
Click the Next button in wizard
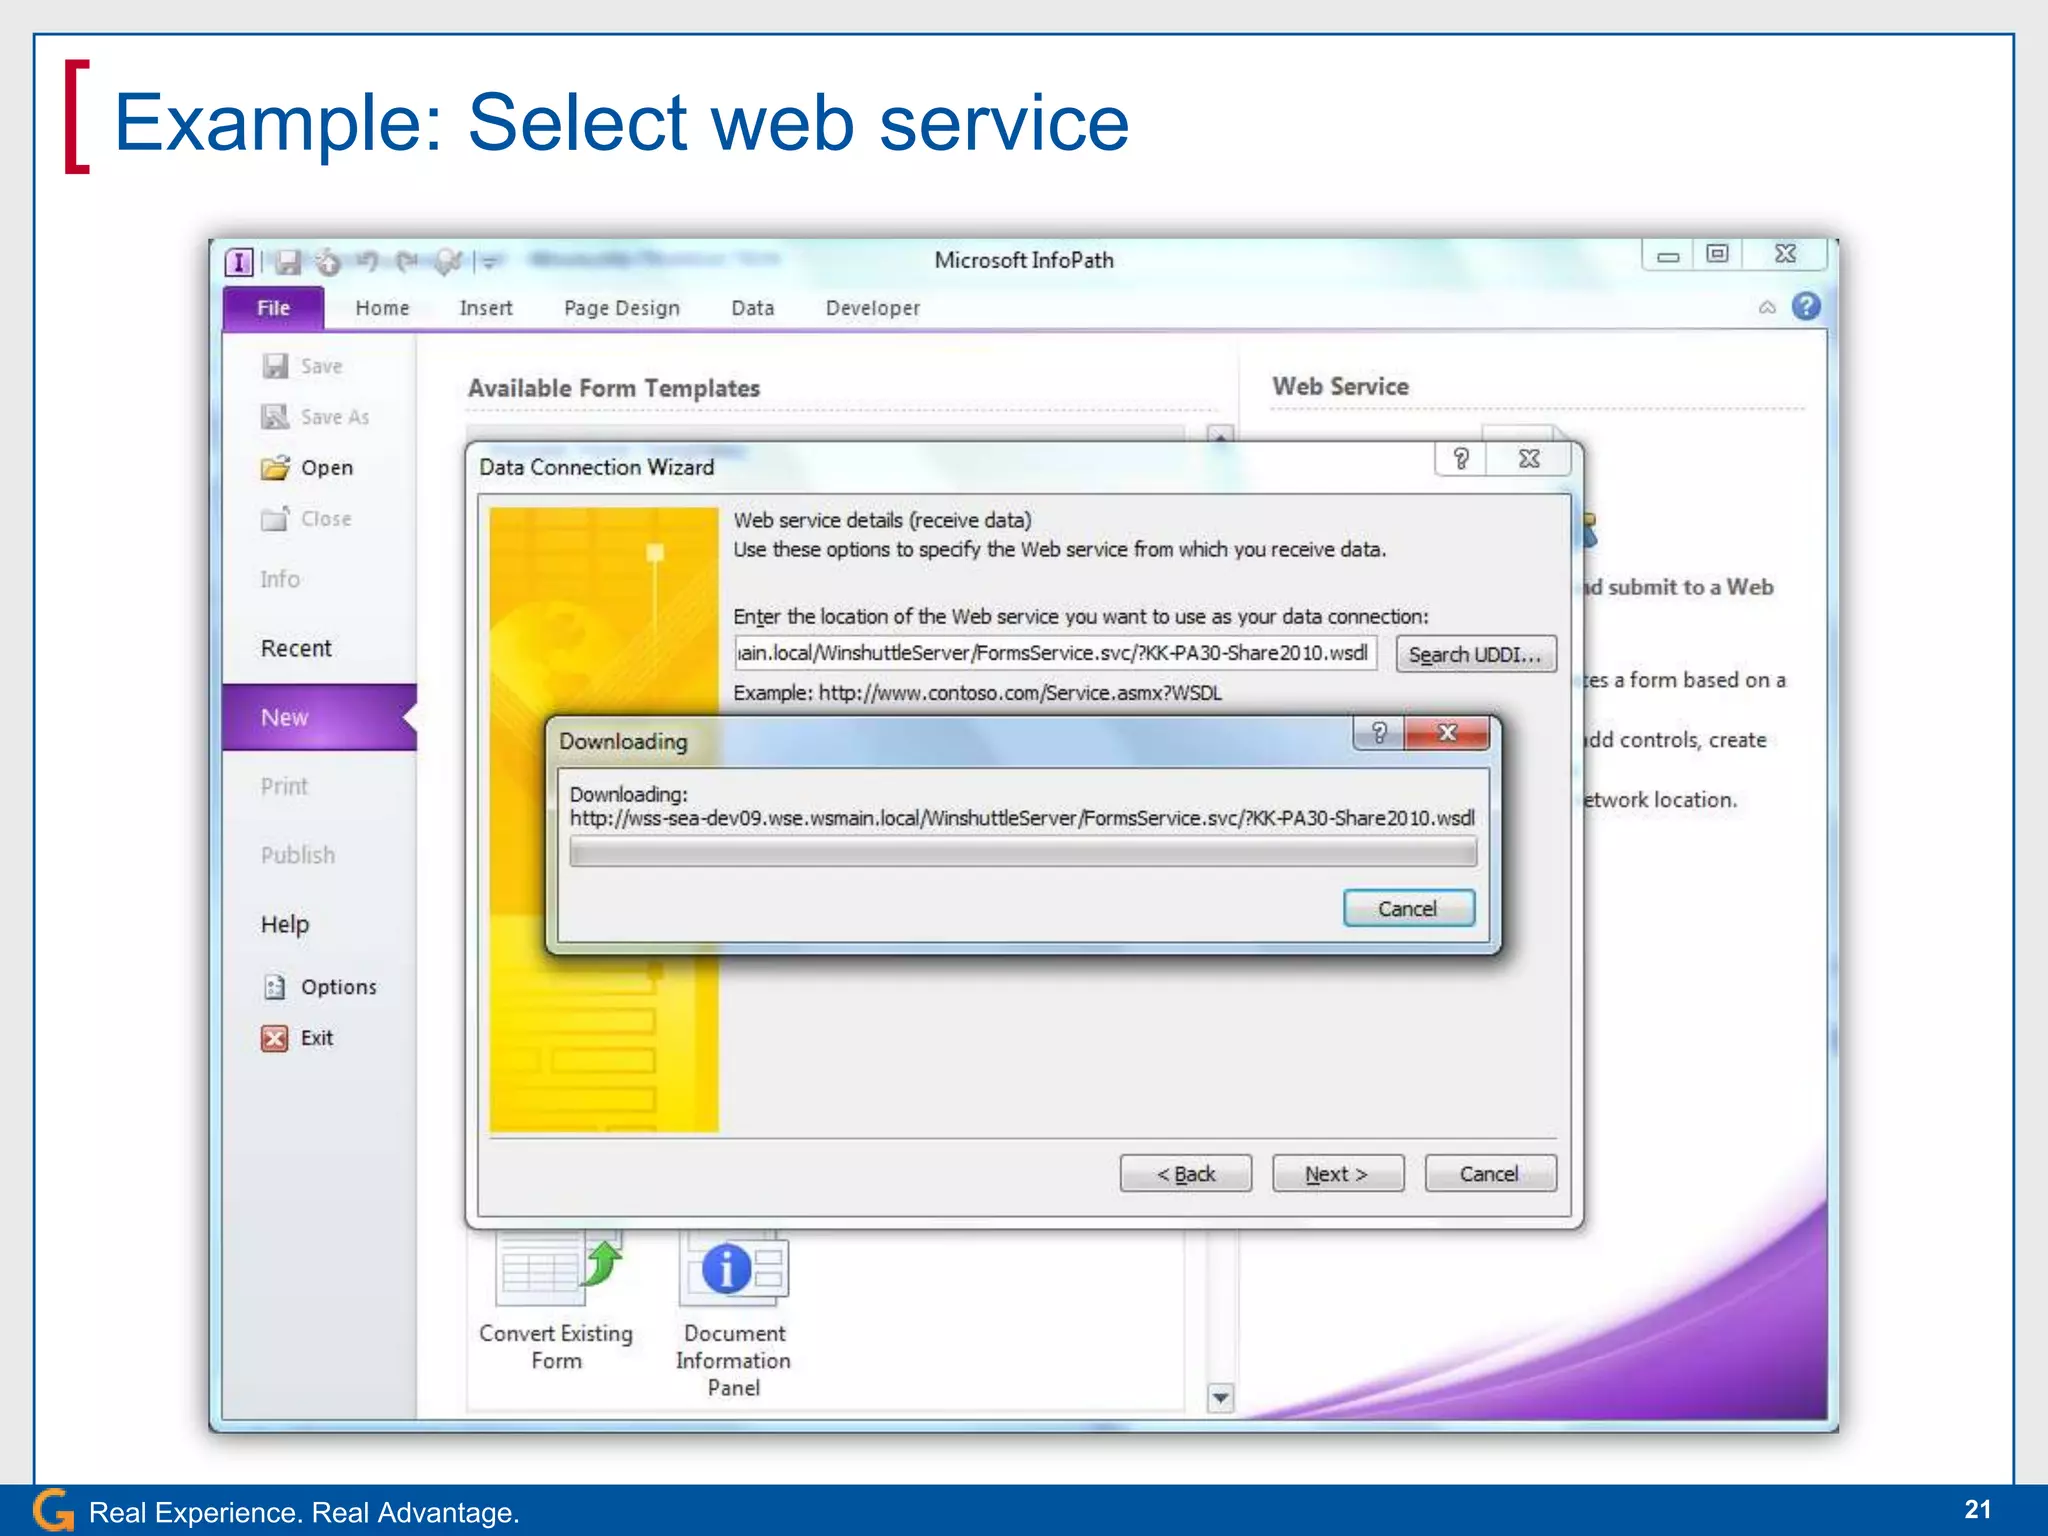point(1338,1173)
